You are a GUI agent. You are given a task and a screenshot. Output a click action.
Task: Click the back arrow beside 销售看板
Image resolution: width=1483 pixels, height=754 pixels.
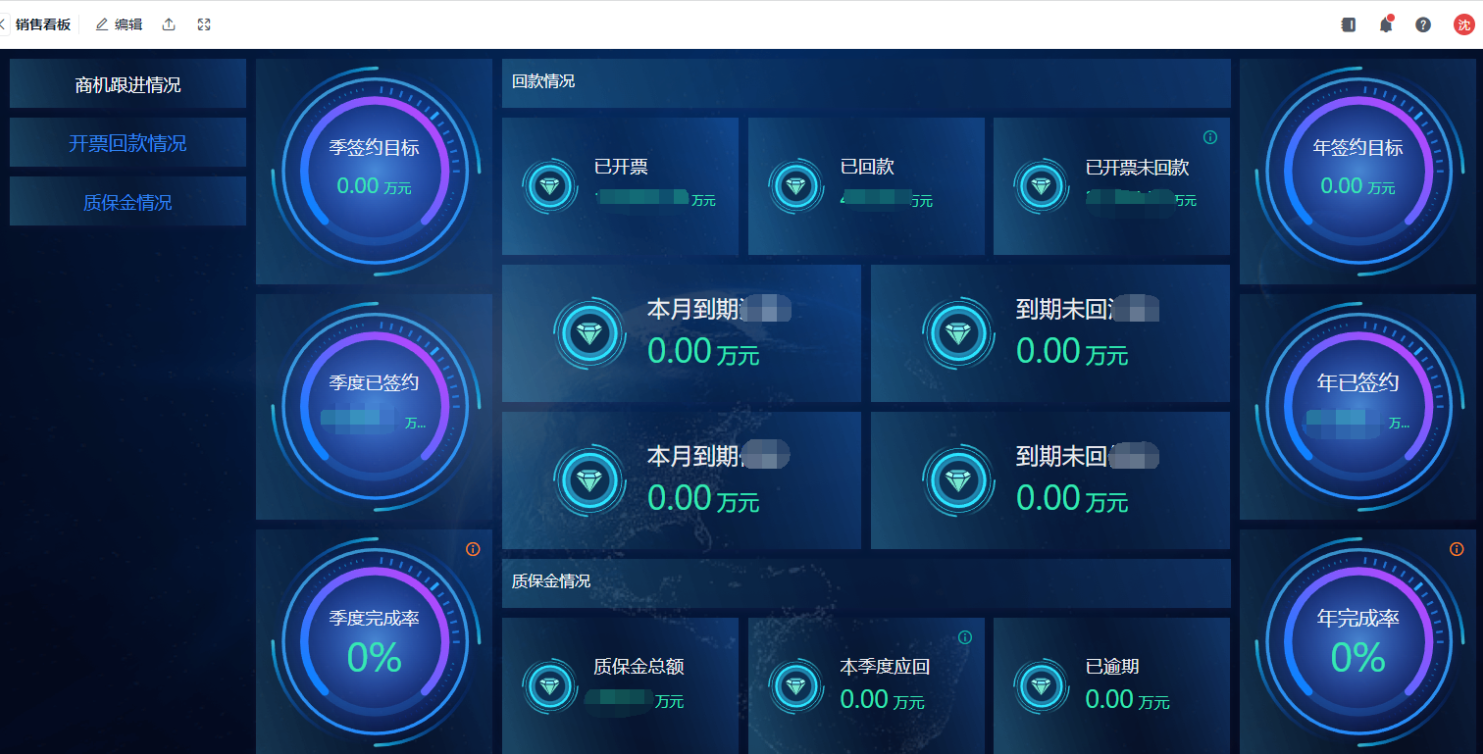tap(3, 25)
